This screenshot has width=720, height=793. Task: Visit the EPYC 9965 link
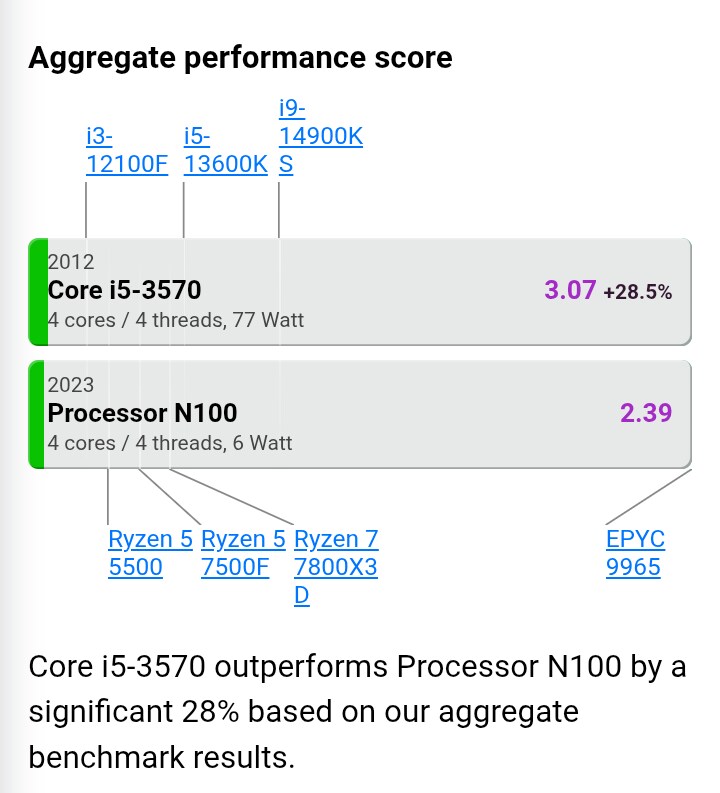click(635, 554)
